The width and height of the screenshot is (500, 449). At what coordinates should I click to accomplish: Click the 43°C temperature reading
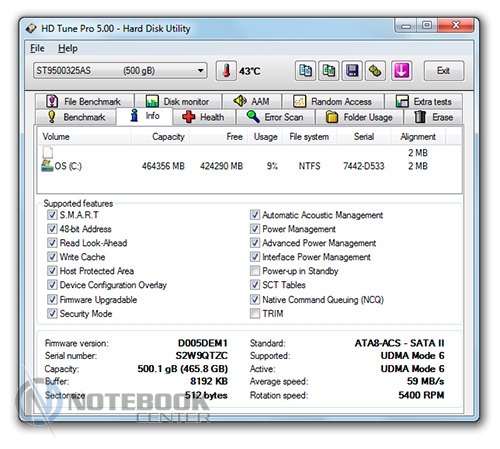coord(249,71)
